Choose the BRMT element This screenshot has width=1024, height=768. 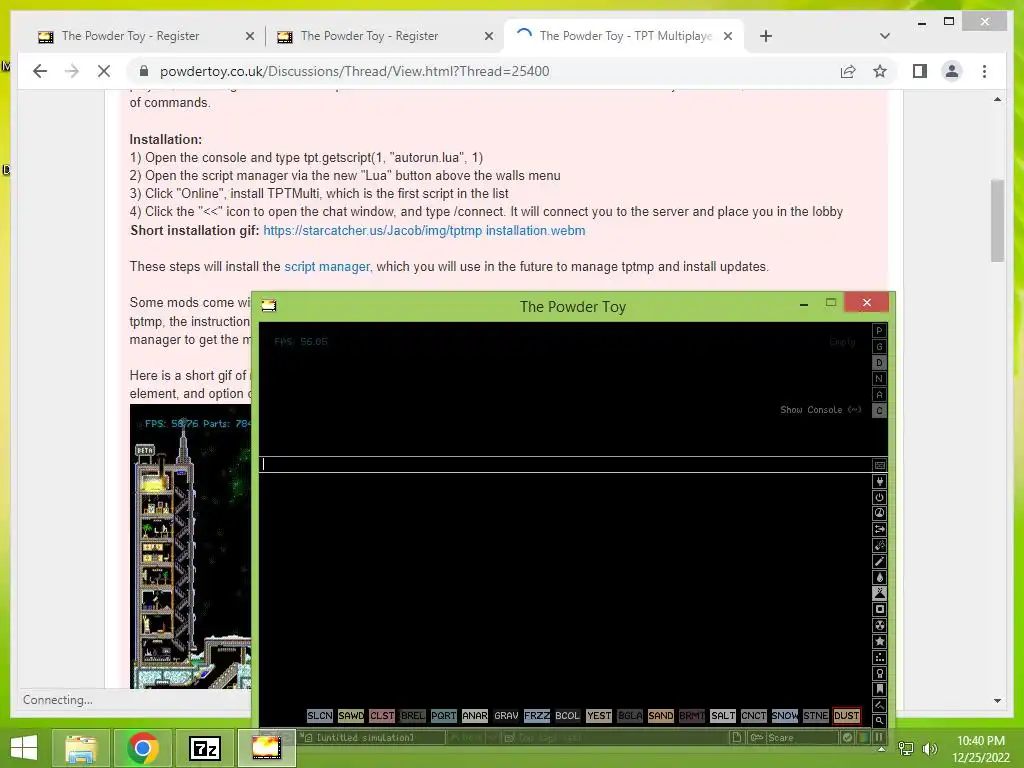pos(692,716)
